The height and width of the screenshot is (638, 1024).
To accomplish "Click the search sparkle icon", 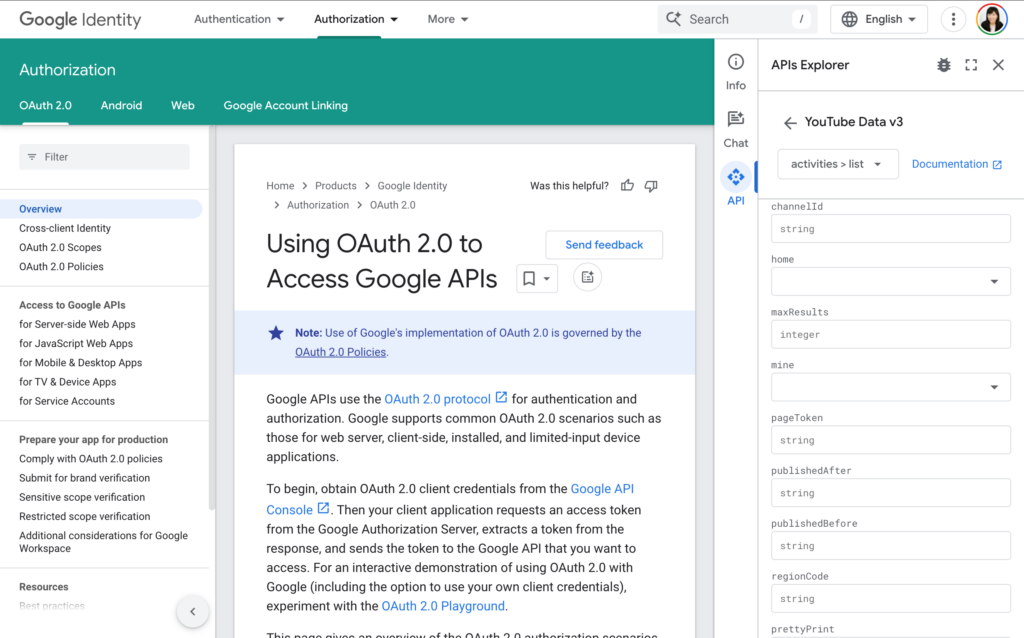I will tap(673, 19).
